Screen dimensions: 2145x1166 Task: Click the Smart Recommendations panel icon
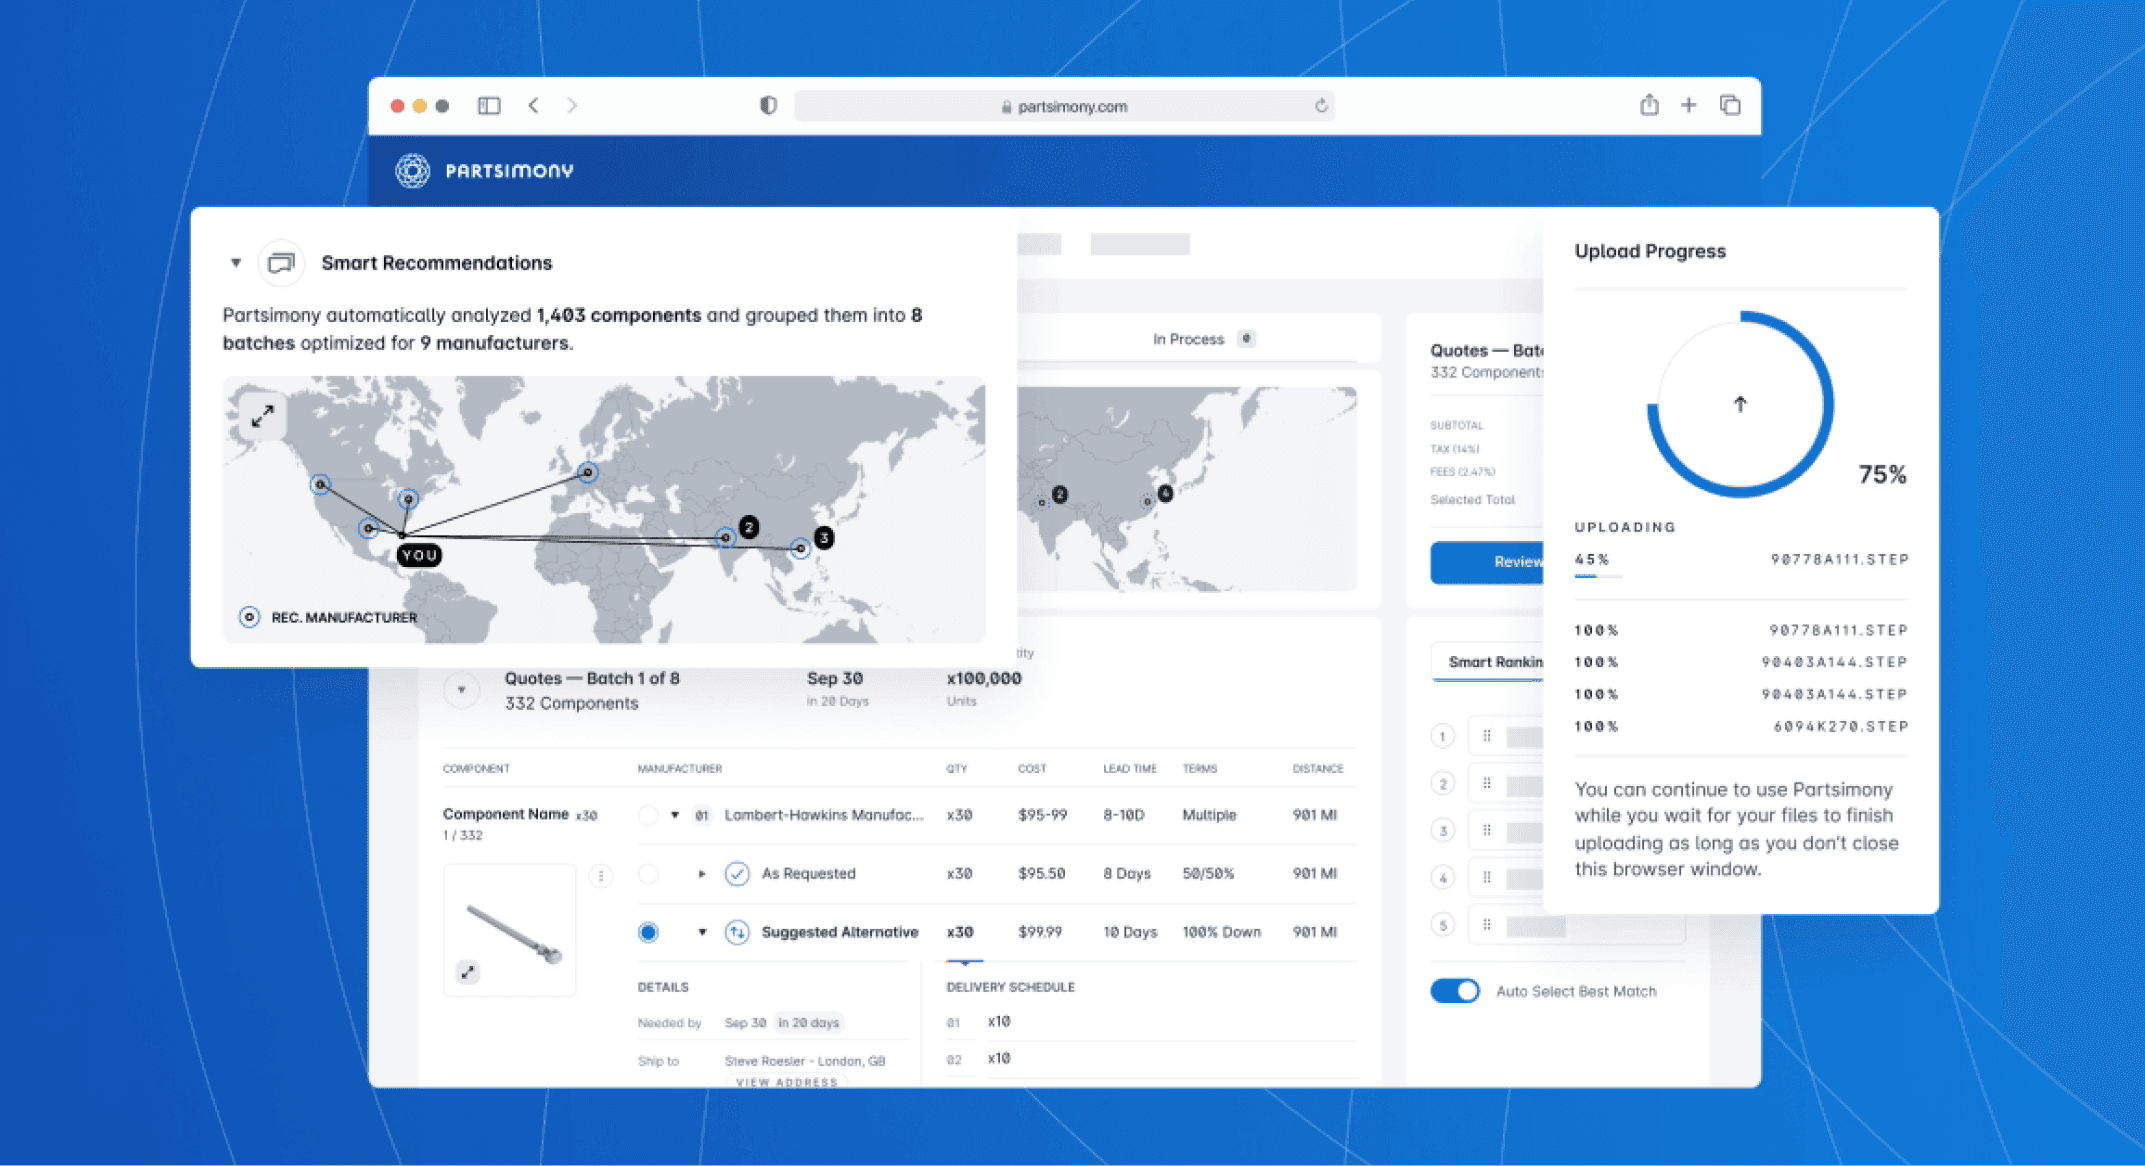click(x=282, y=263)
